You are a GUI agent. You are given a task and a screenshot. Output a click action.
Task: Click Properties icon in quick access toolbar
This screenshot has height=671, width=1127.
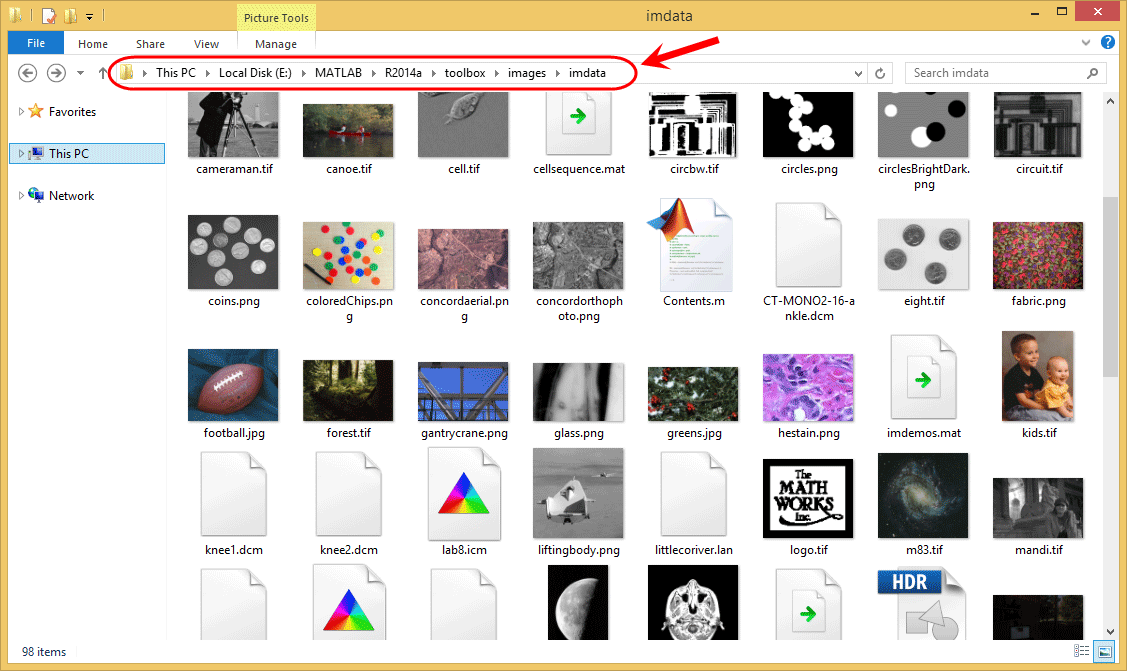click(49, 15)
